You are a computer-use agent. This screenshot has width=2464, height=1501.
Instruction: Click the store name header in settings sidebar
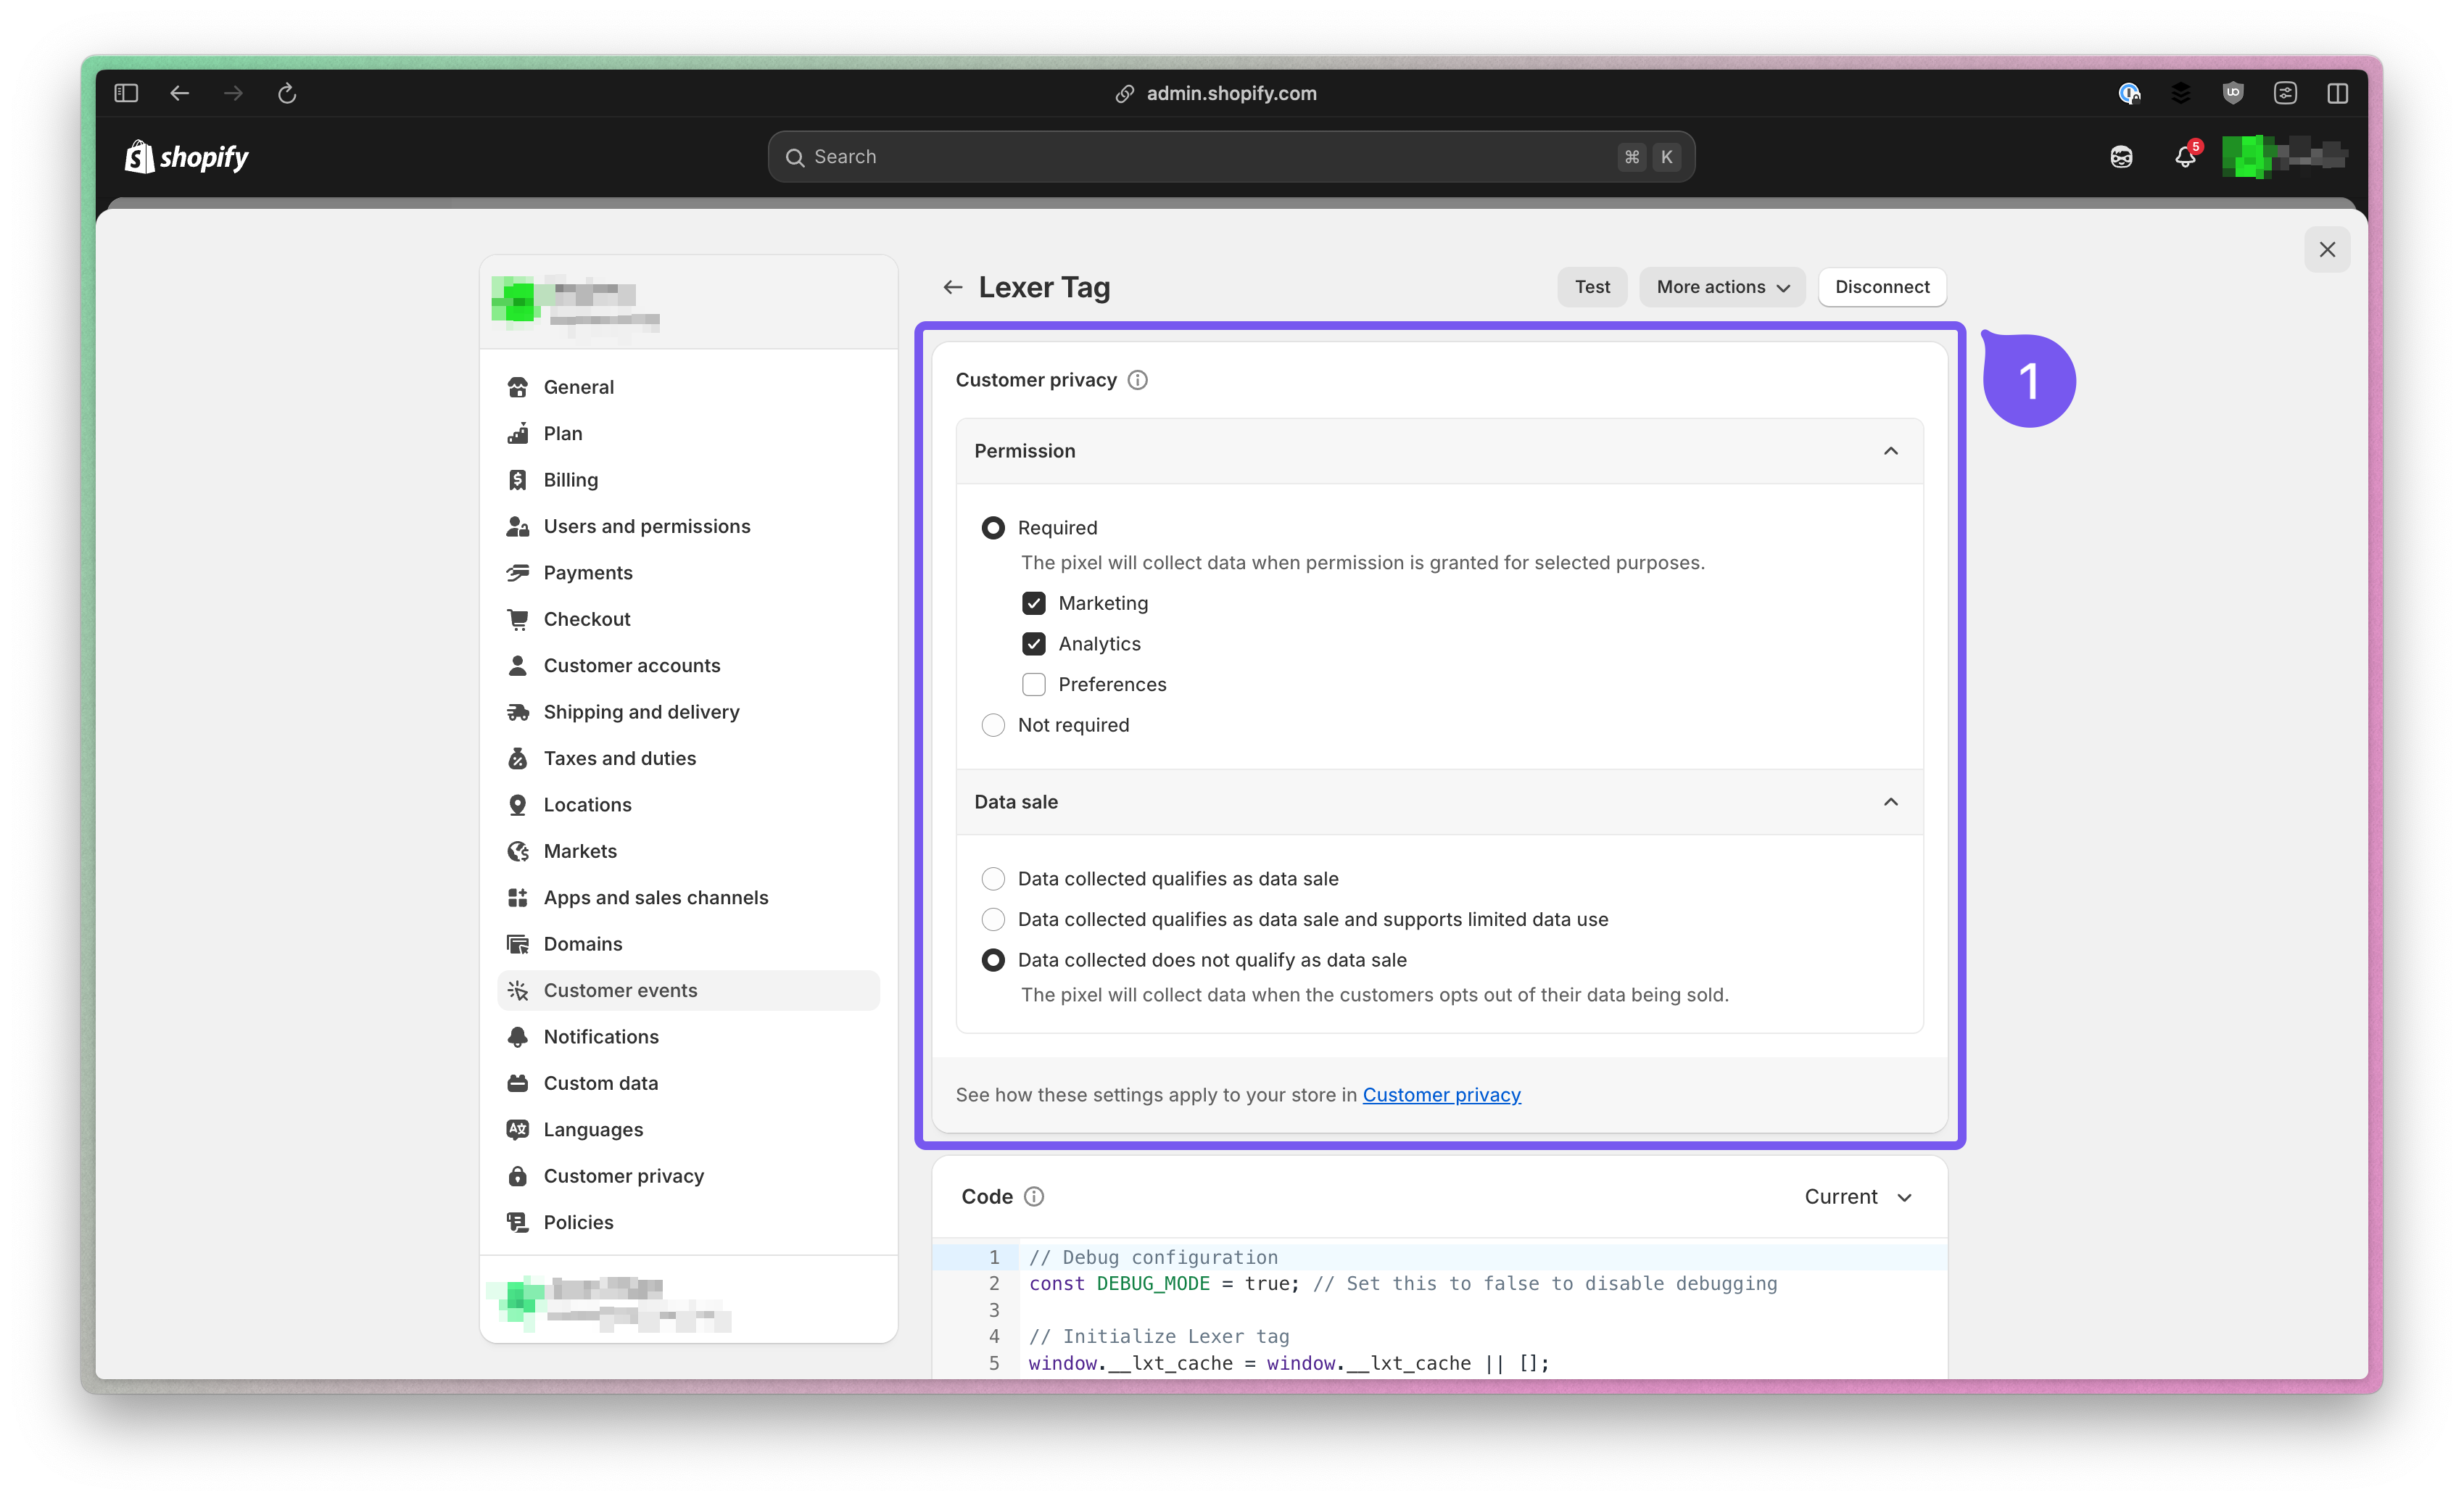click(688, 303)
